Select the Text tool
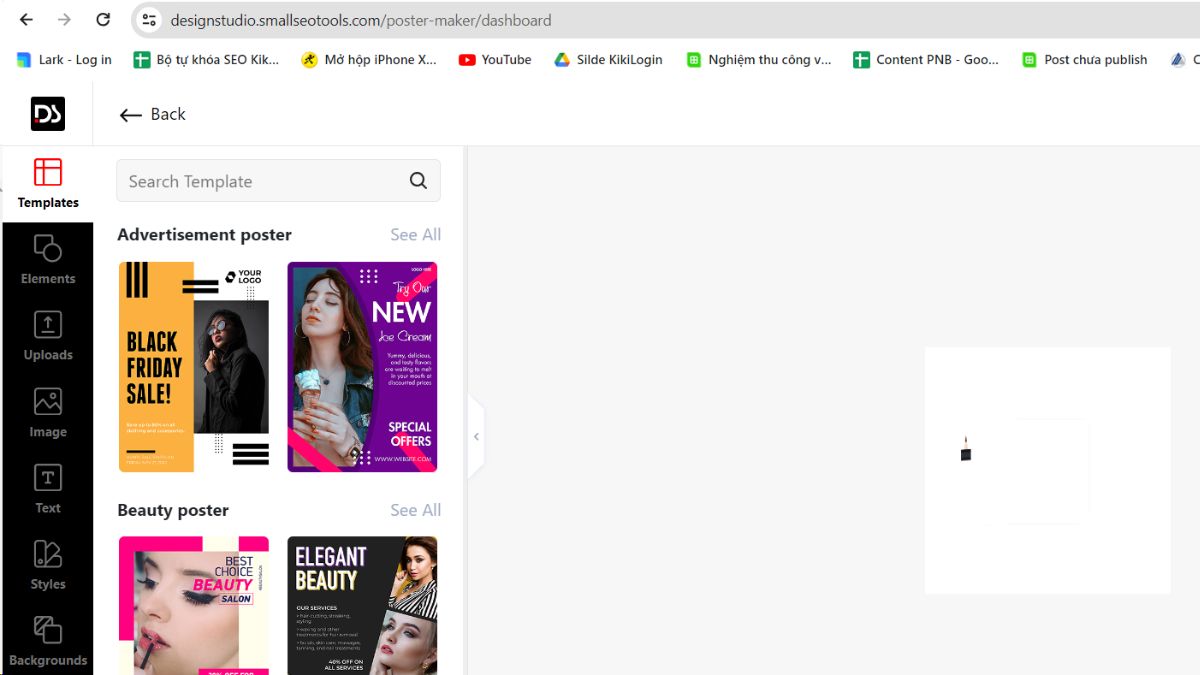Screen dimensions: 1200x675 48,489
